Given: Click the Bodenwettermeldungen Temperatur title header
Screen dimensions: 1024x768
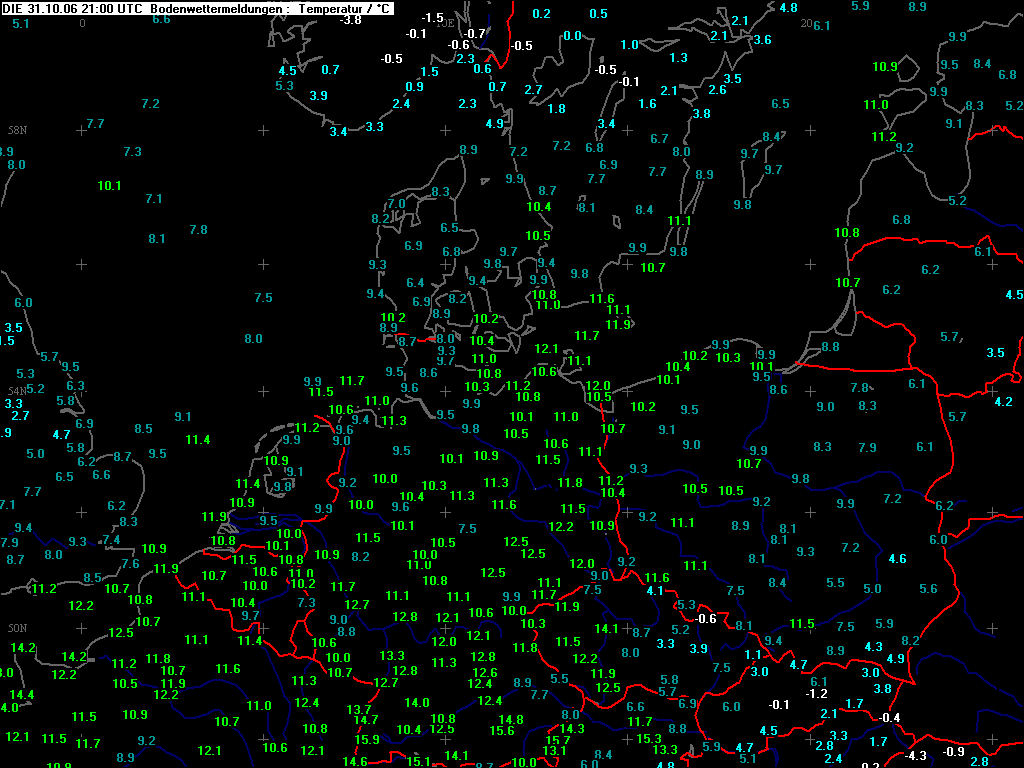Looking at the screenshot, I should (x=197, y=8).
